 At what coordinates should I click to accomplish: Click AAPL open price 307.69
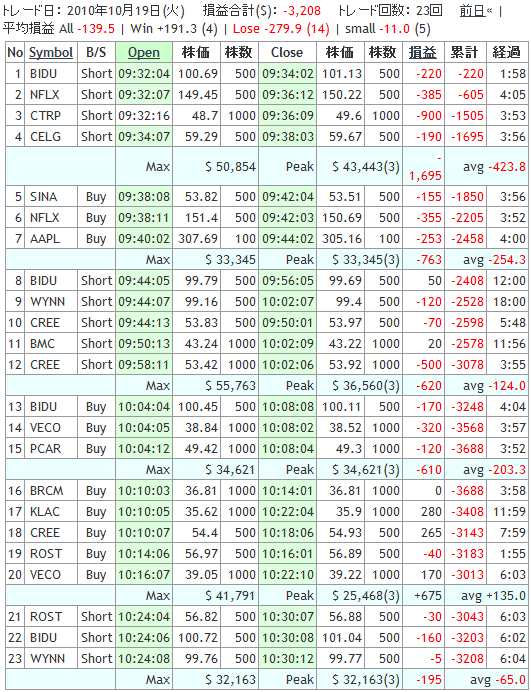198,239
